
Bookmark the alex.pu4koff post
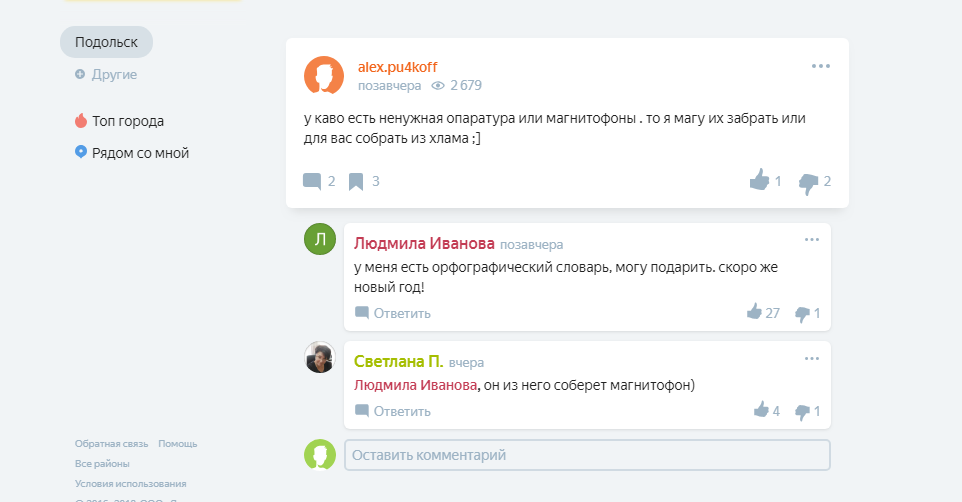click(355, 181)
